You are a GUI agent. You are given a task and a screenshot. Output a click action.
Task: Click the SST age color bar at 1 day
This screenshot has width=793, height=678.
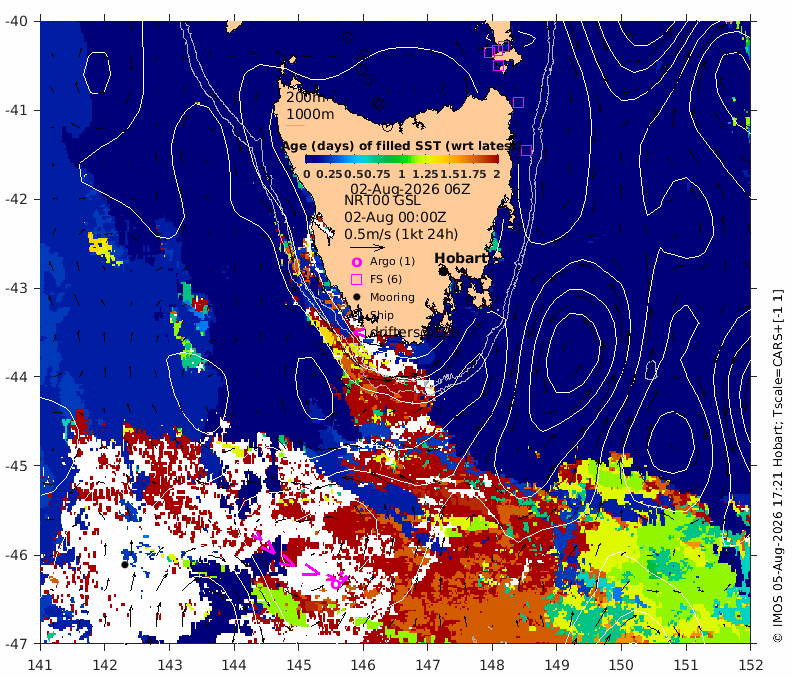402,159
